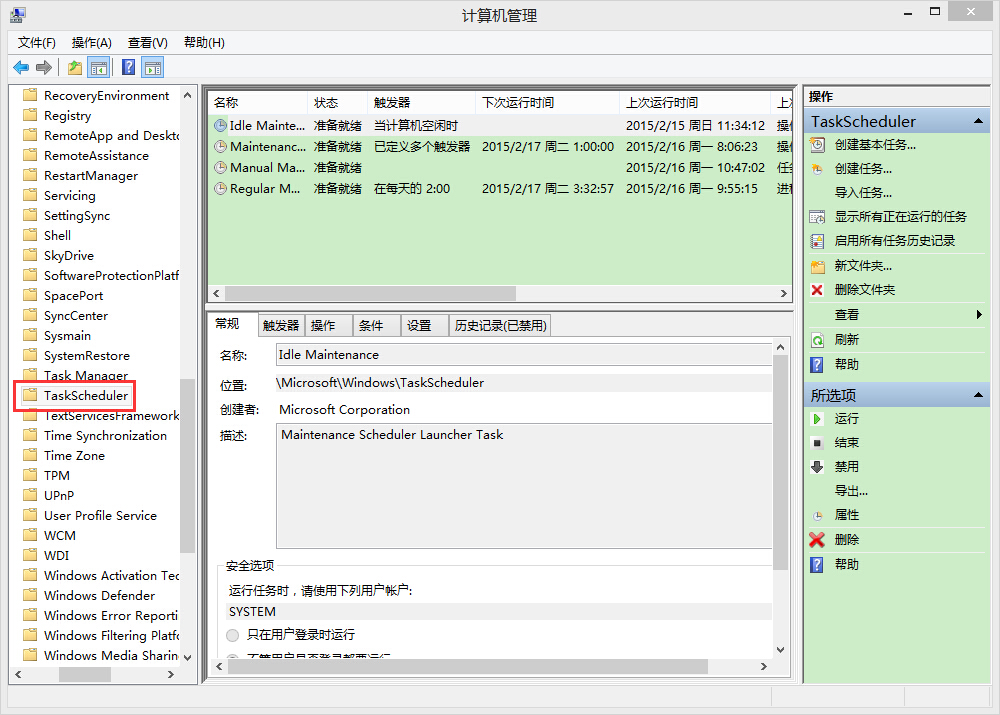Viewport: 1000px width, 715px height.
Task: Toggle the show/hide action pane icon
Action: (152, 67)
